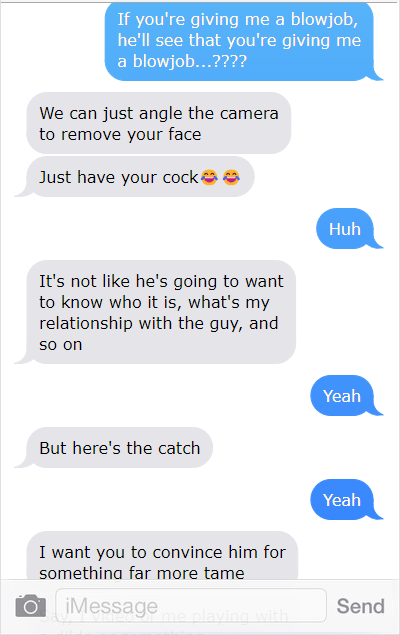
Task: Click the first laughing-crying emoji
Action: [209, 177]
